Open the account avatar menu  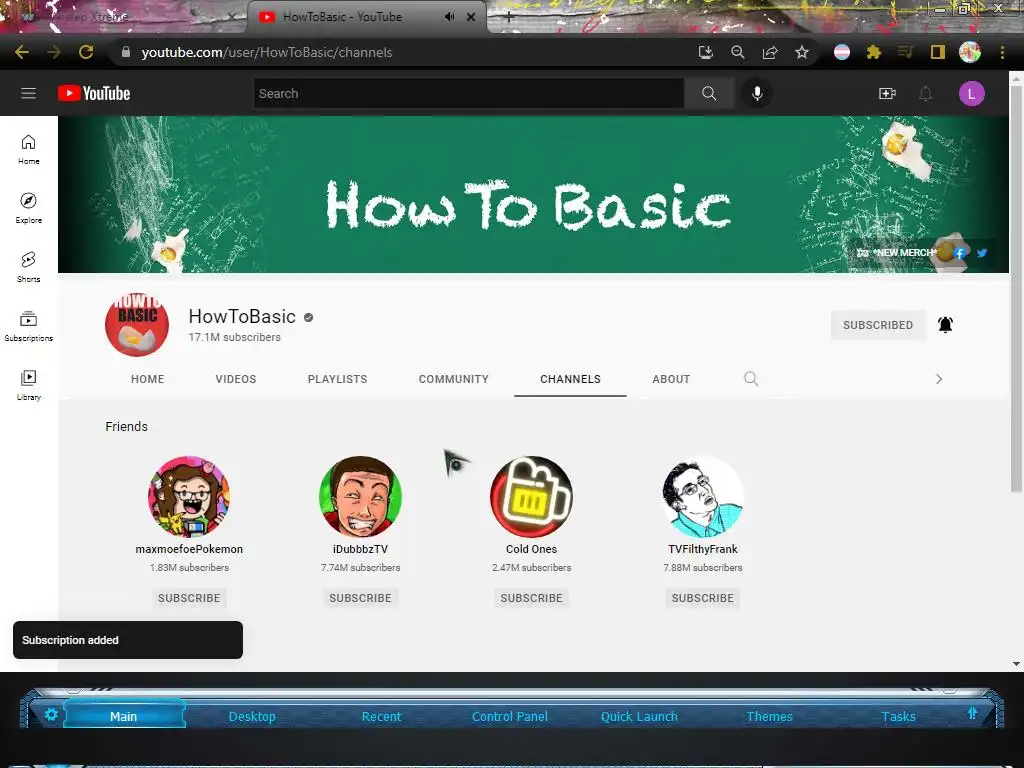click(971, 93)
